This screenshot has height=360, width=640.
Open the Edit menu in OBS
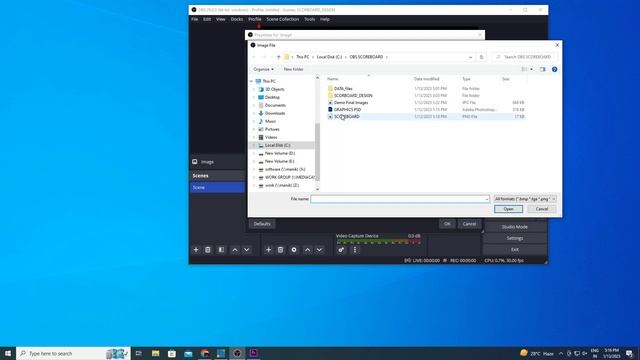[207, 19]
